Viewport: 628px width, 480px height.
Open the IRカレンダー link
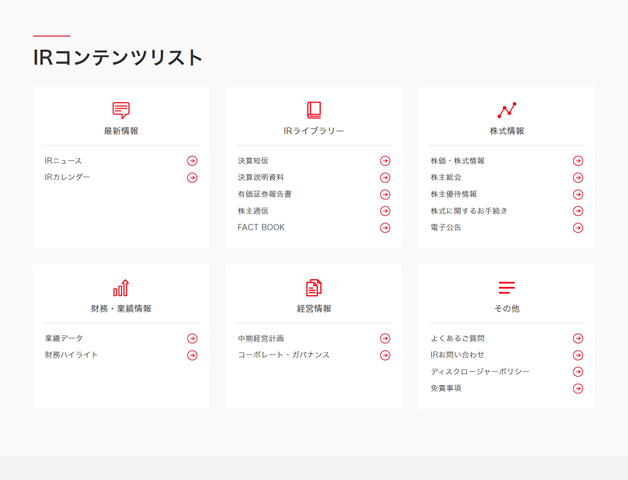tap(67, 178)
